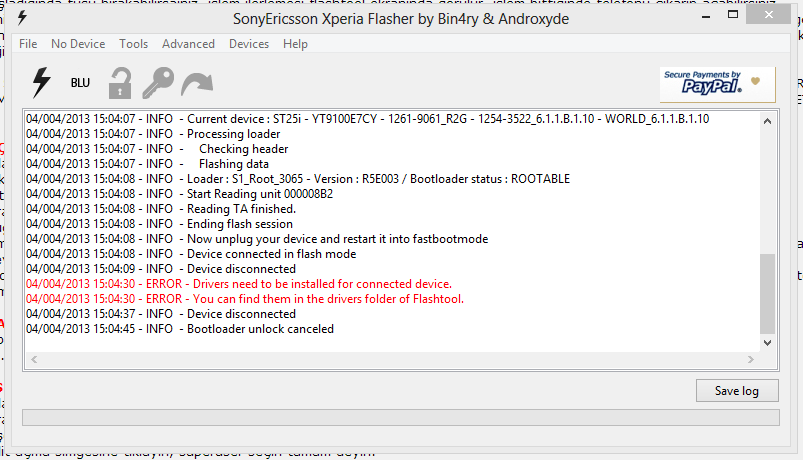
Task: Click the horizontal scrollbar left arrow
Action: (x=34, y=360)
